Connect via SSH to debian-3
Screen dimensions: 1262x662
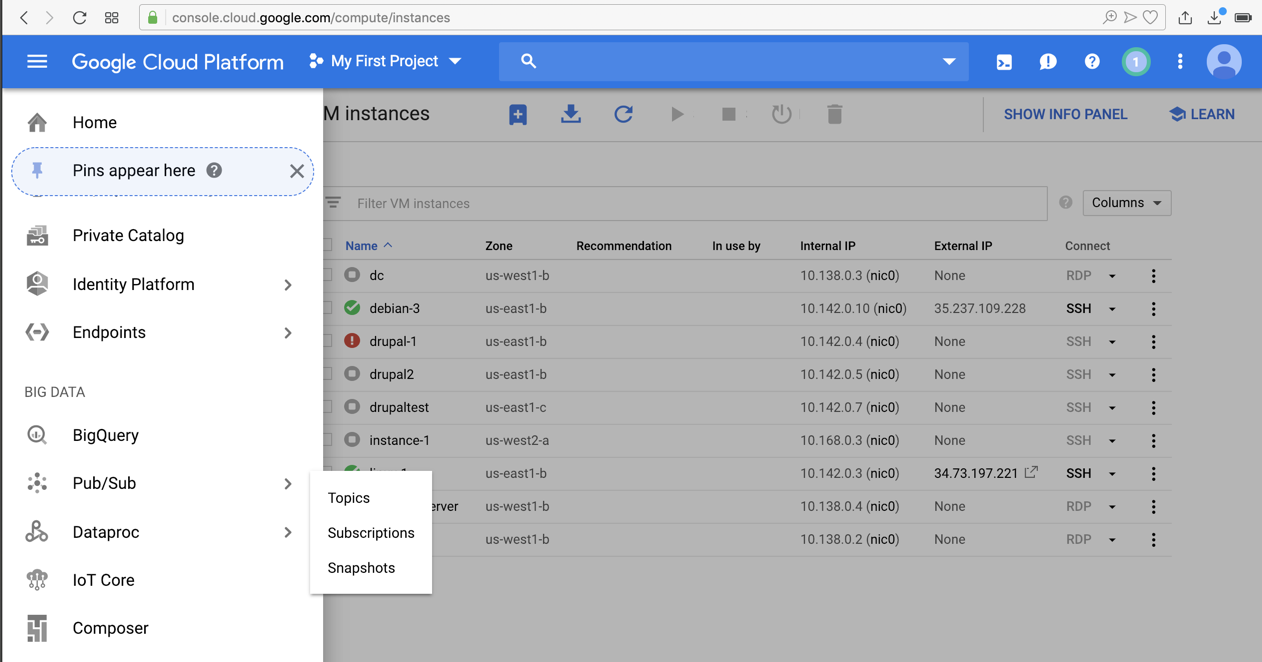(1078, 309)
